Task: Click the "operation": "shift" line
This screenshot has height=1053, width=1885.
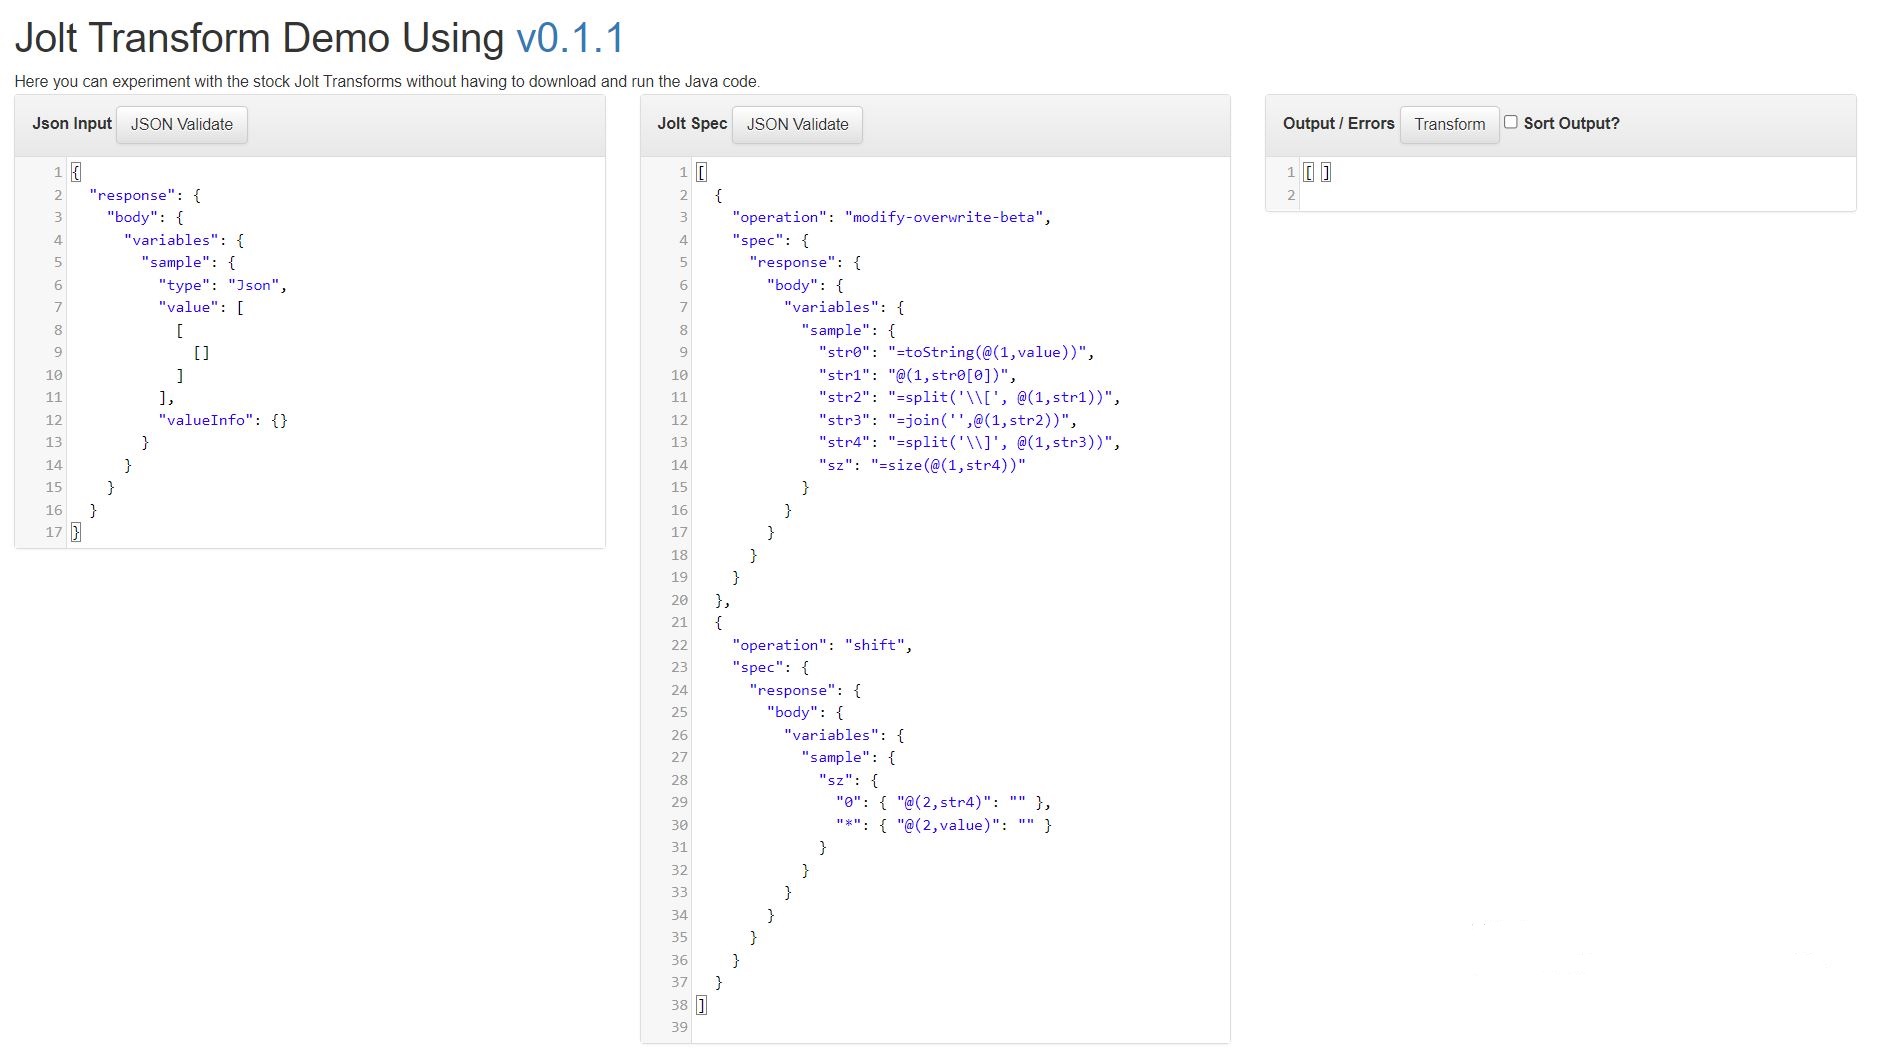Action: click(822, 645)
